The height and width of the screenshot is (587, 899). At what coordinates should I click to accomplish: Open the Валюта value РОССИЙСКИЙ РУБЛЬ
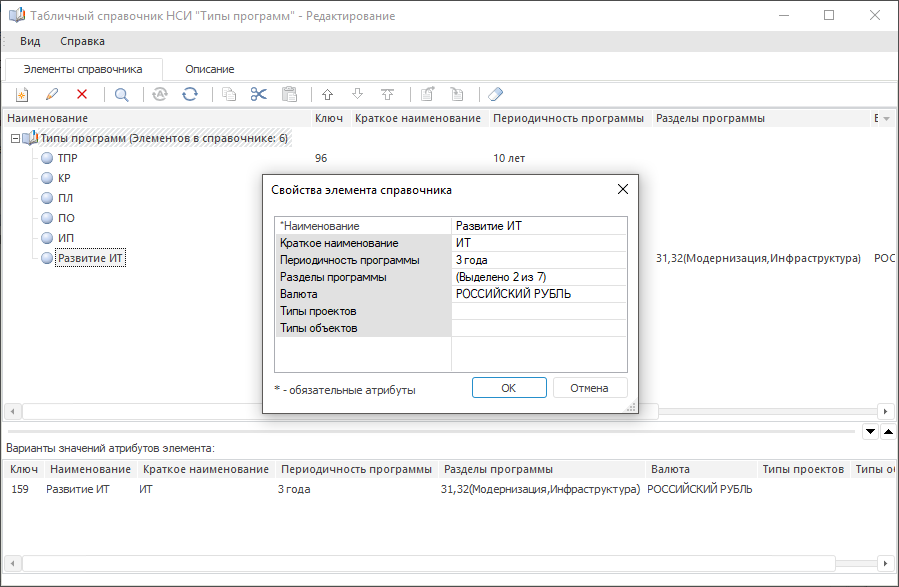pos(539,294)
